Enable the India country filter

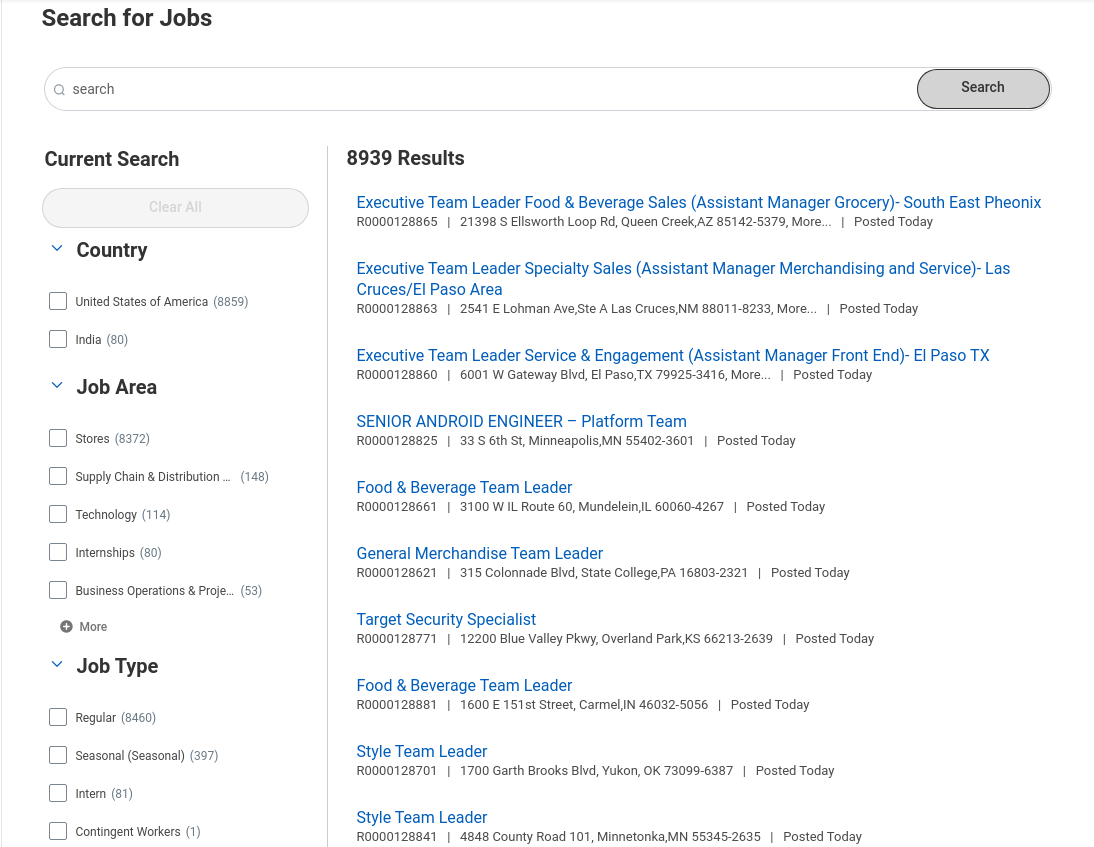click(x=57, y=339)
